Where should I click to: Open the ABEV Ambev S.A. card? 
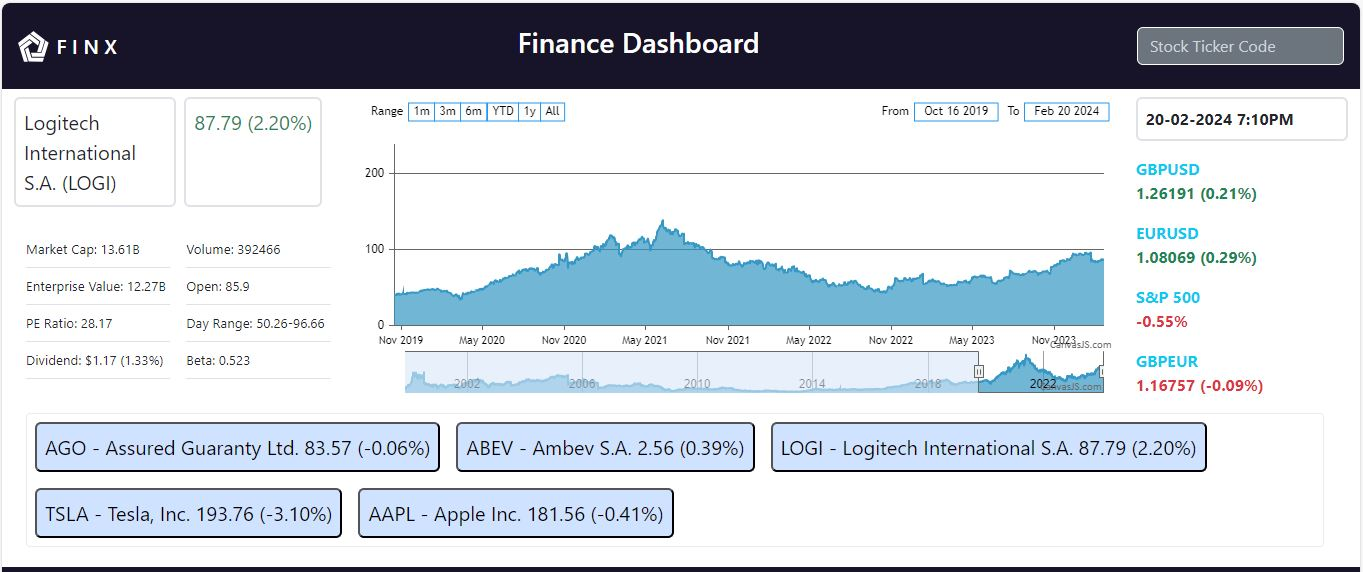coord(605,447)
